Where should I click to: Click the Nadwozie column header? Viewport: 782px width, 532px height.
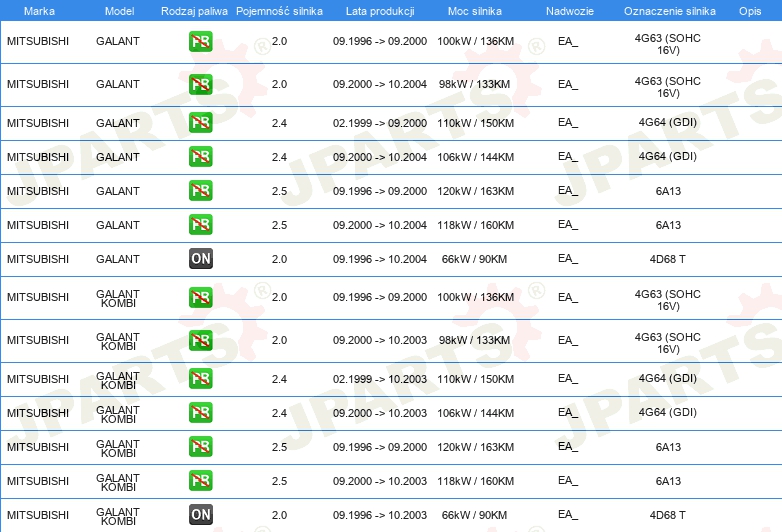pos(570,11)
